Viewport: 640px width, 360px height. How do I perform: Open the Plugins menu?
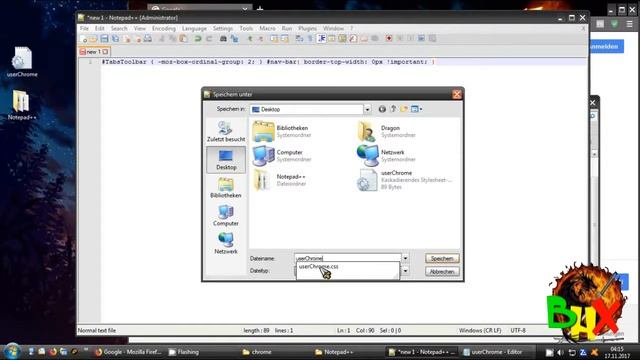[307, 29]
